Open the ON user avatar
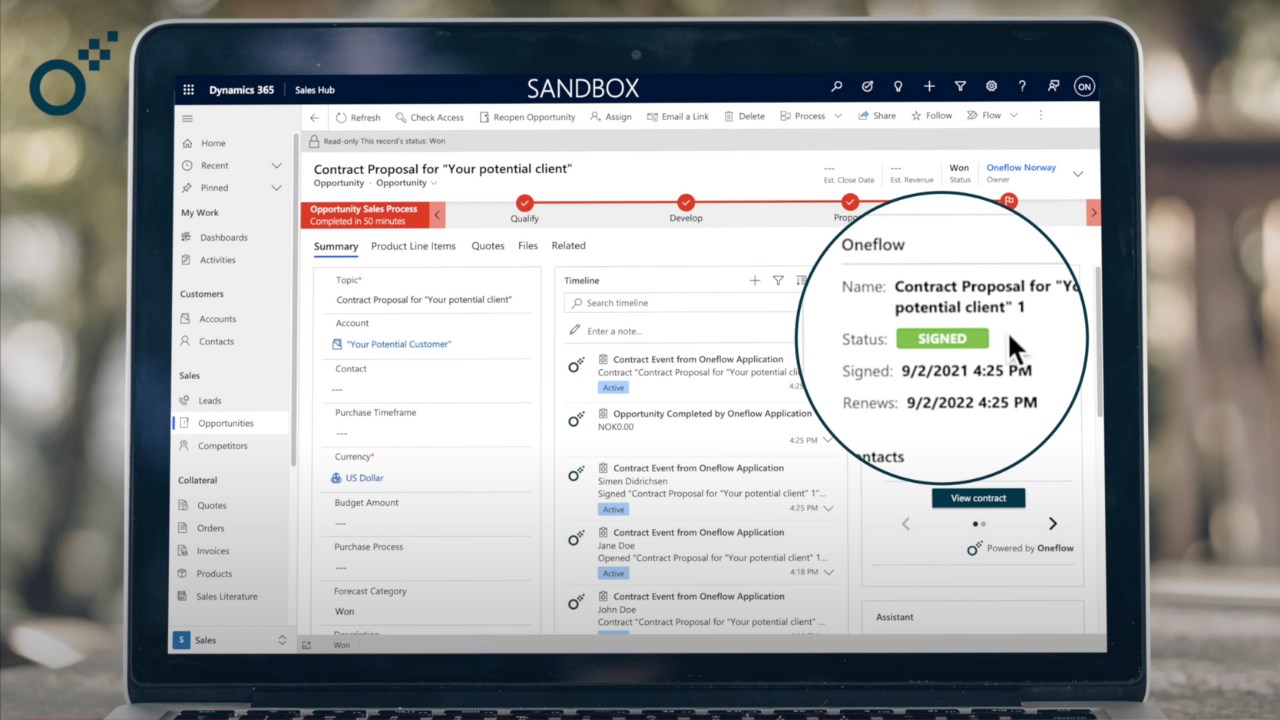This screenshot has height=720, width=1280. coord(1084,87)
